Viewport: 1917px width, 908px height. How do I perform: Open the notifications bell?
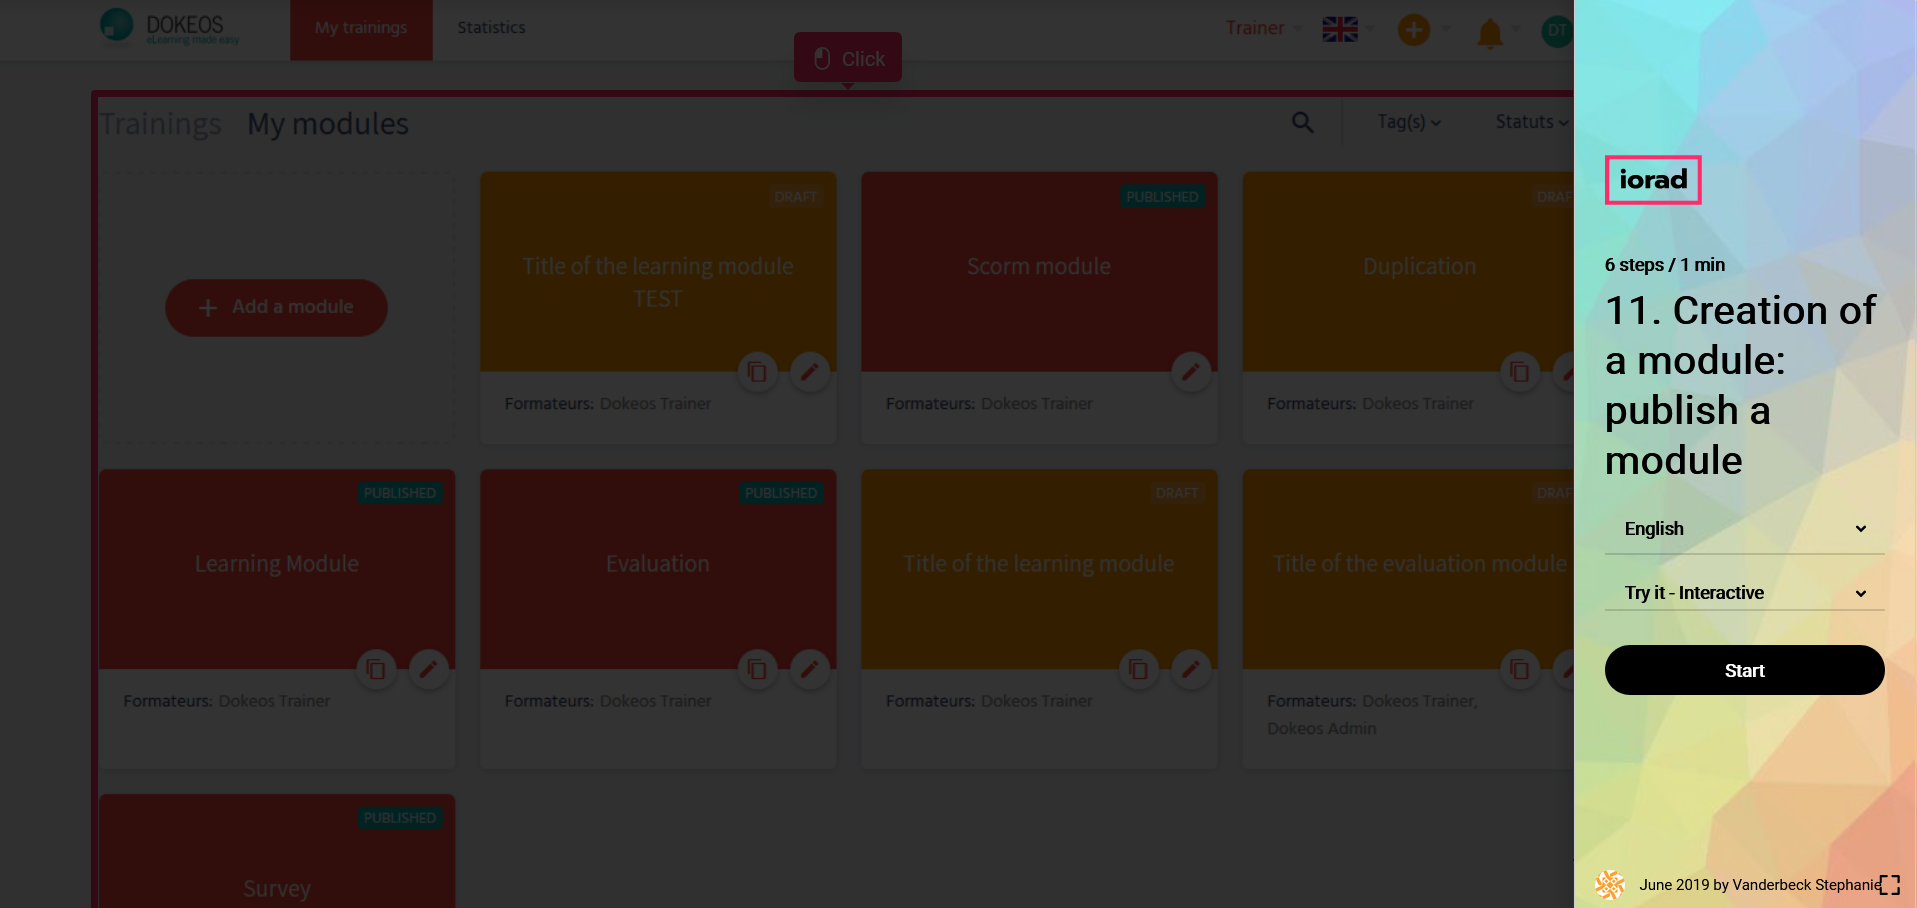coord(1489,32)
